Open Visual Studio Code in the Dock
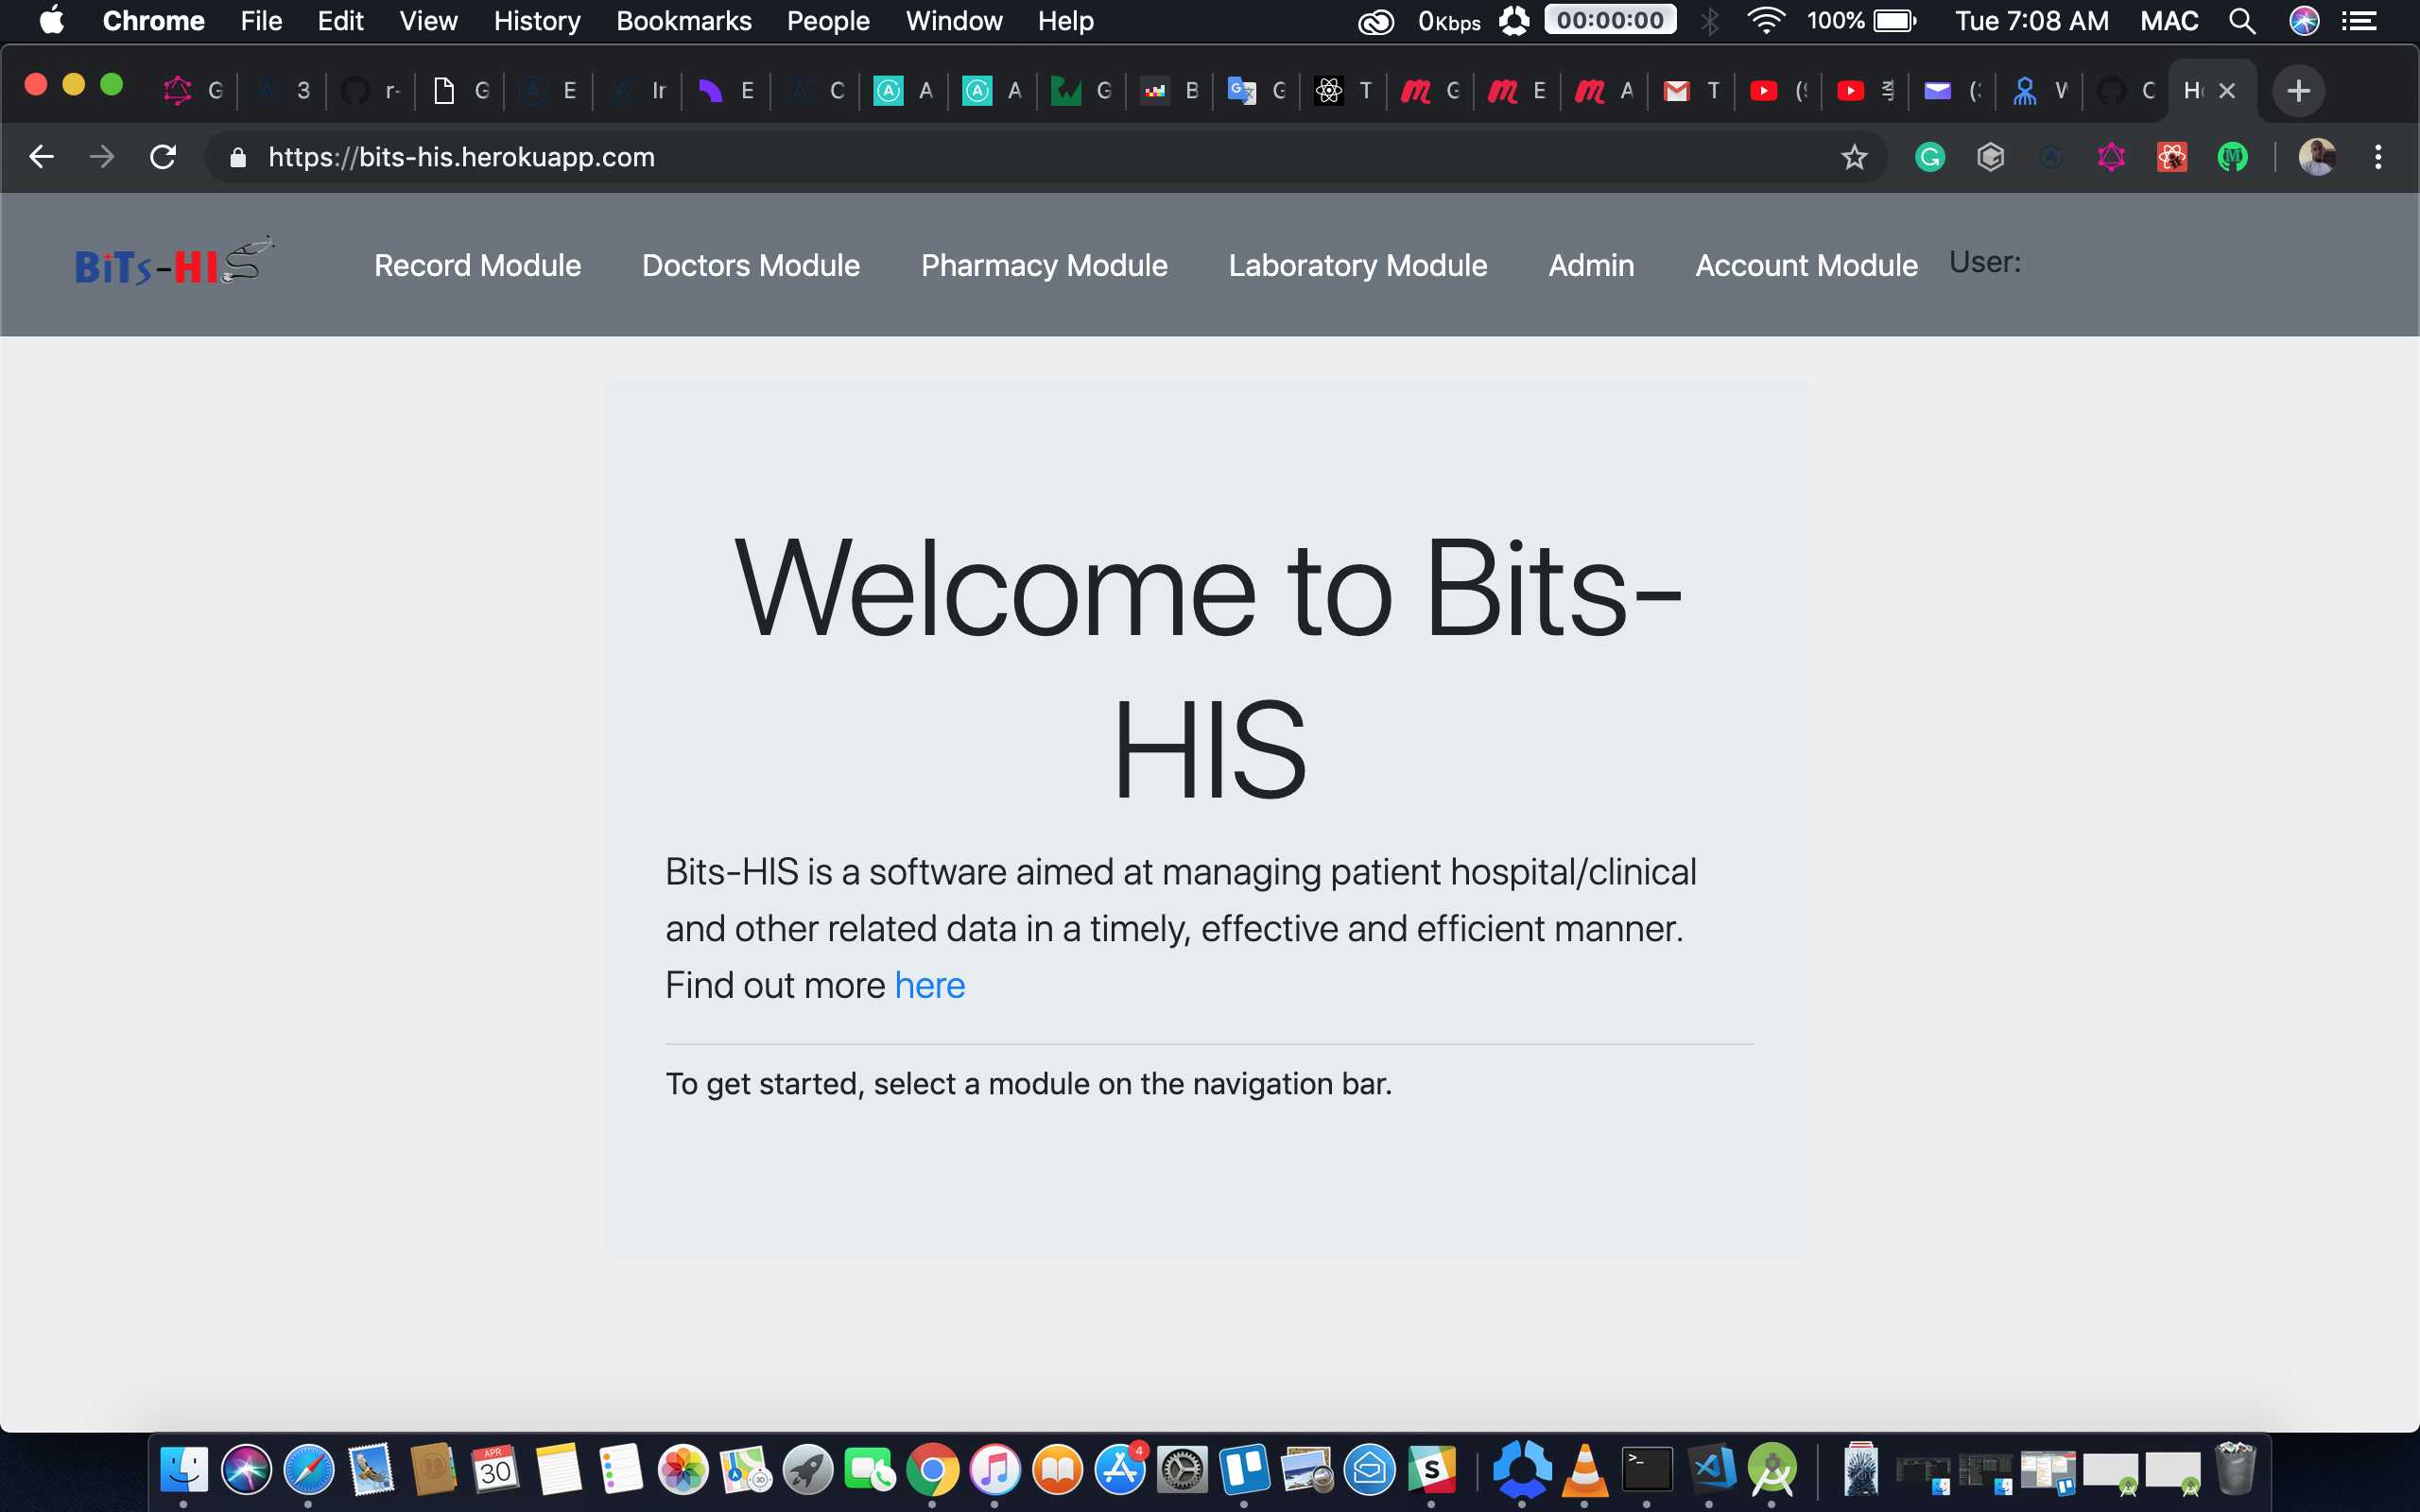Viewport: 2420px width, 1512px height. click(x=1710, y=1470)
